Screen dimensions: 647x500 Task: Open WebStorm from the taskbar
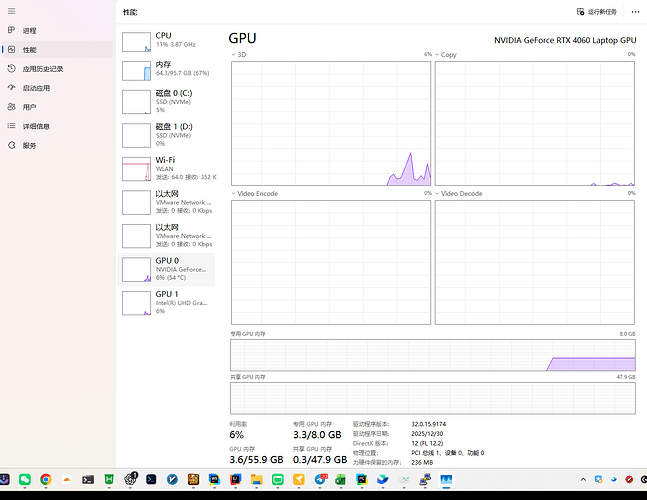click(214, 479)
